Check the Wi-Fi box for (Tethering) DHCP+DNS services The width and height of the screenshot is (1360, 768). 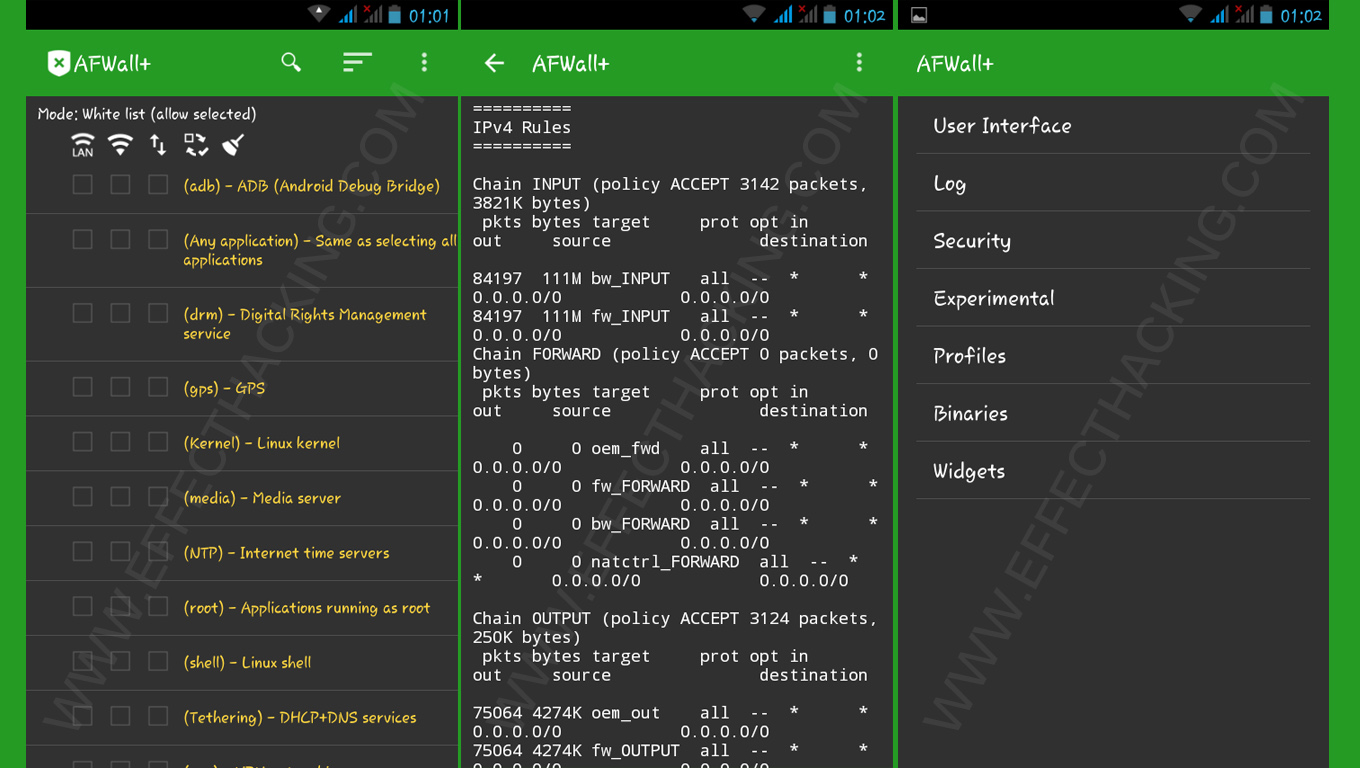click(x=120, y=717)
